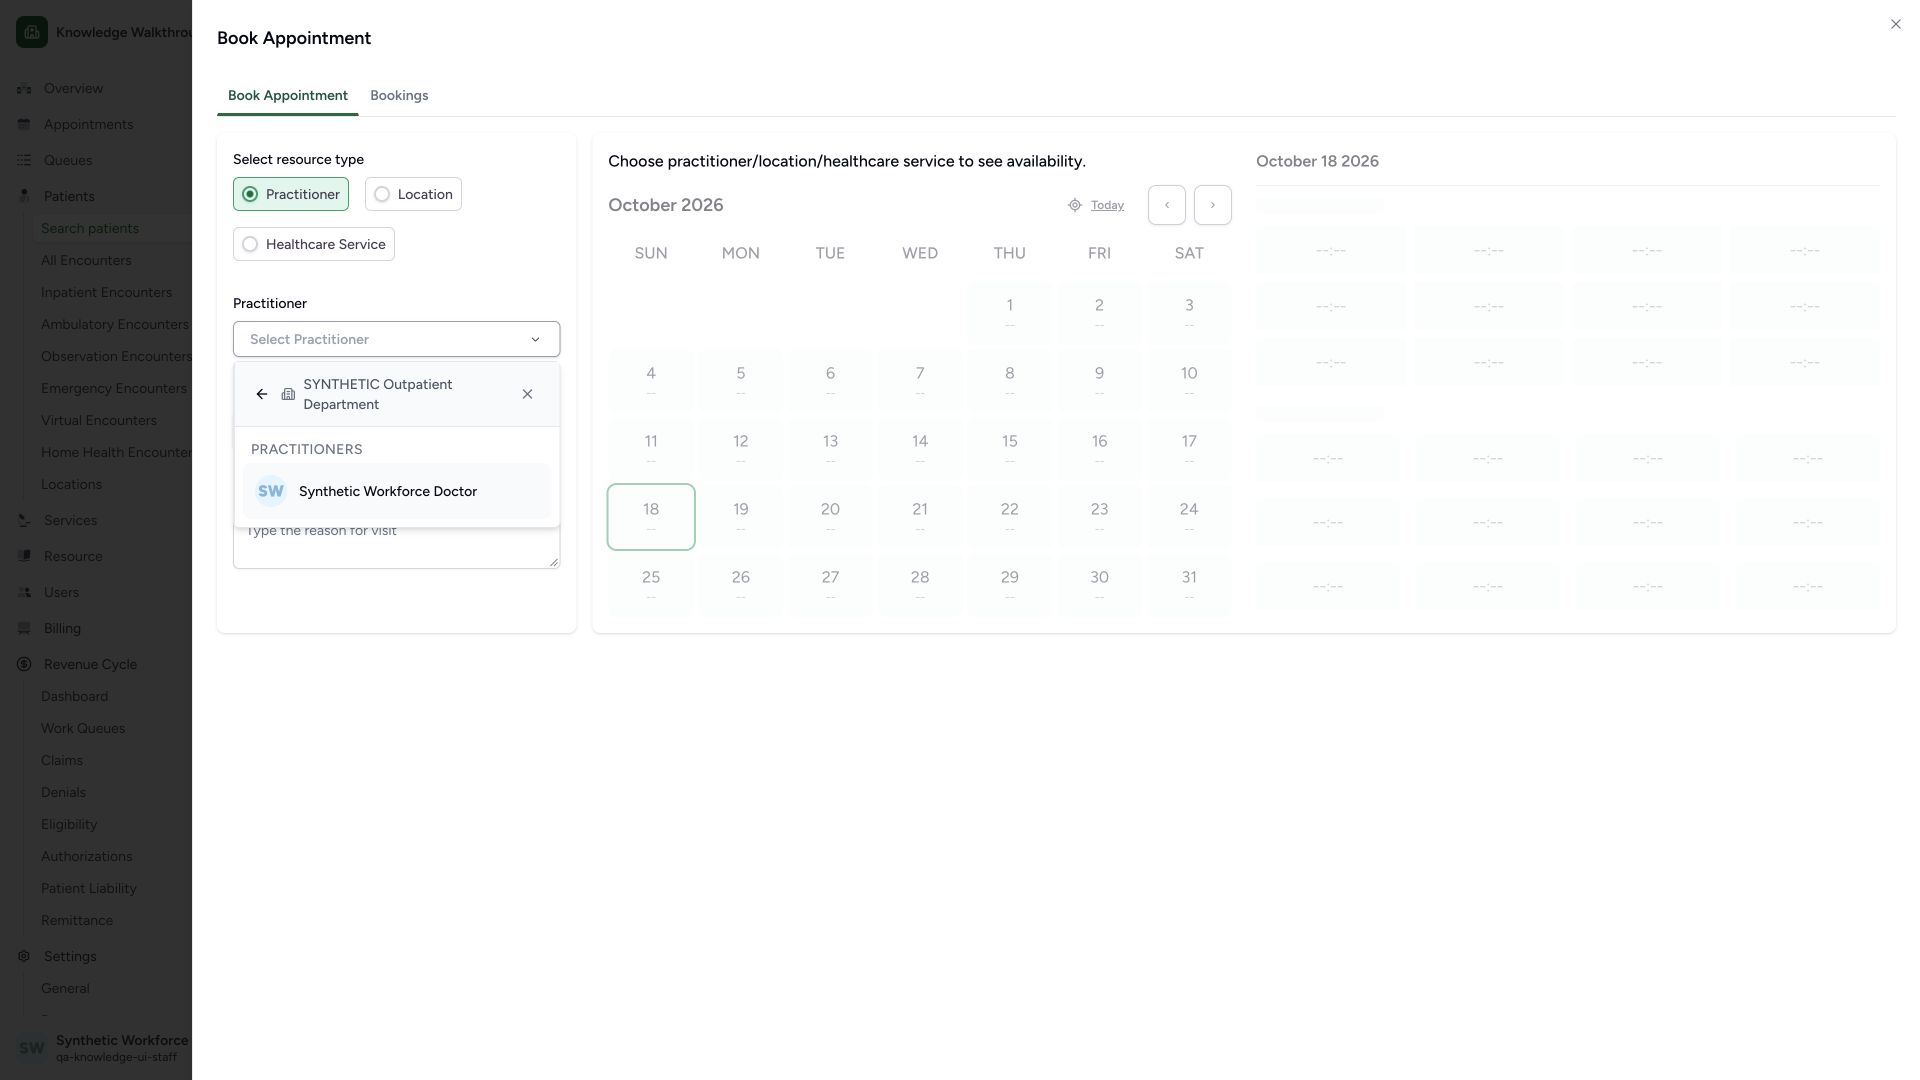1920x1080 pixels.
Task: Open Claims in sidebar
Action: pos(62,760)
